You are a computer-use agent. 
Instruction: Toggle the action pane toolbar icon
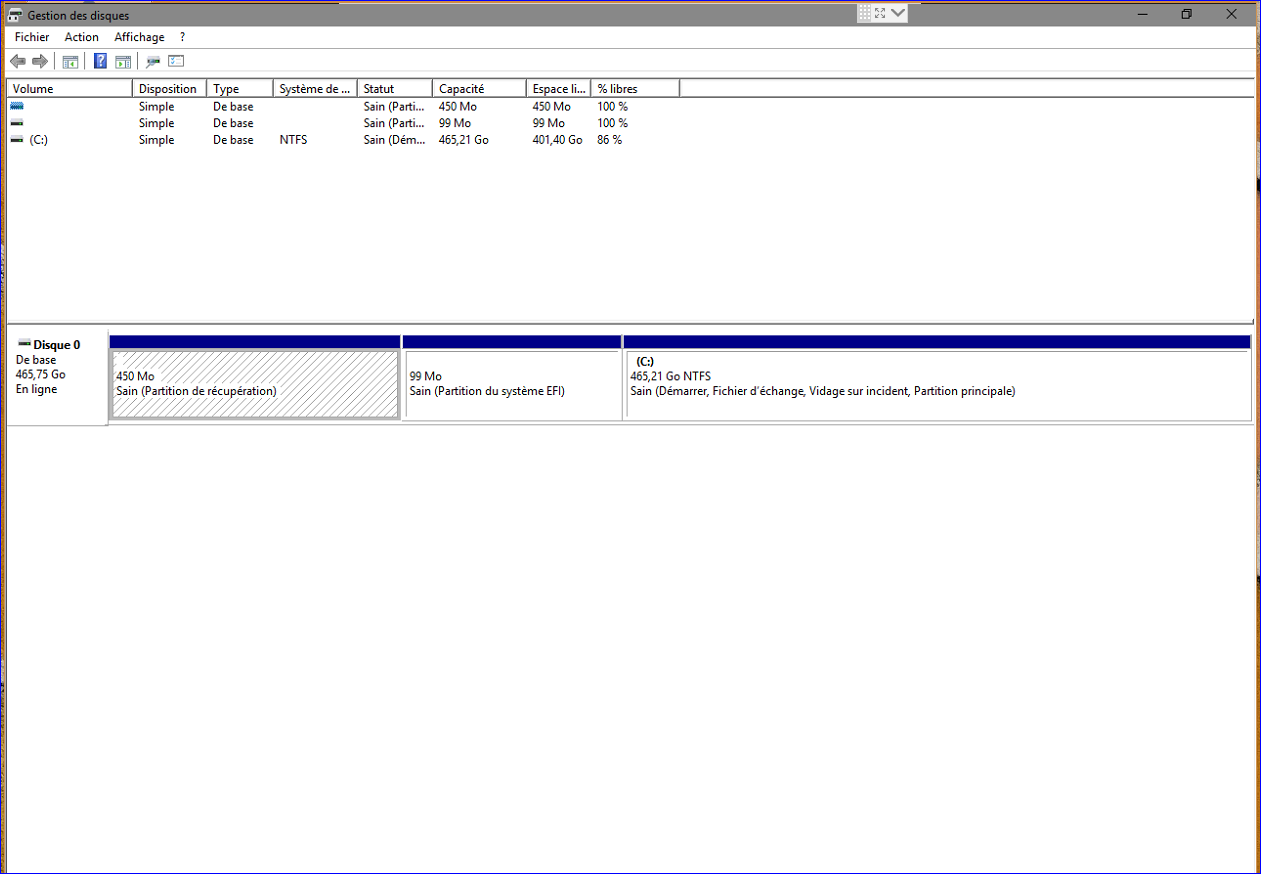coord(123,62)
